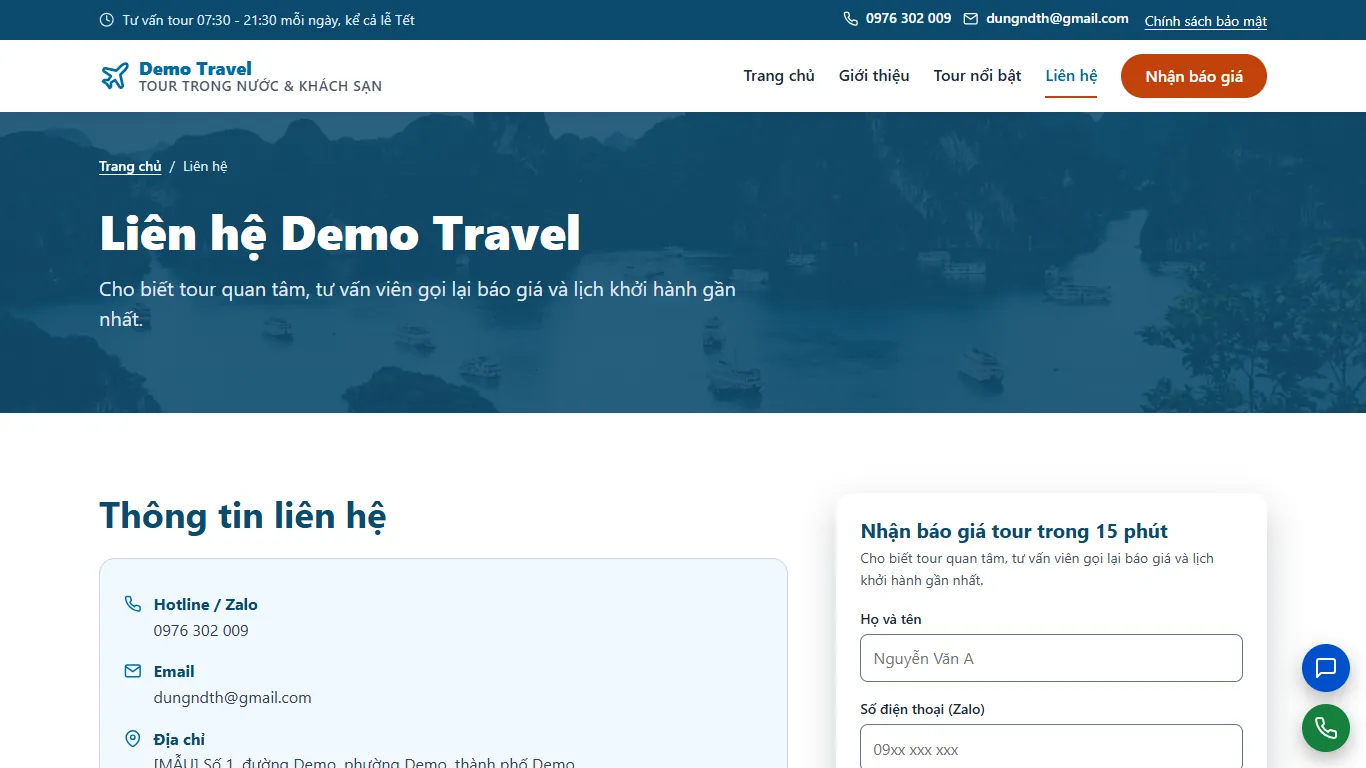This screenshot has width=1366, height=768.
Task: Open the Chính sách bảo mật link
Action: [1206, 21]
